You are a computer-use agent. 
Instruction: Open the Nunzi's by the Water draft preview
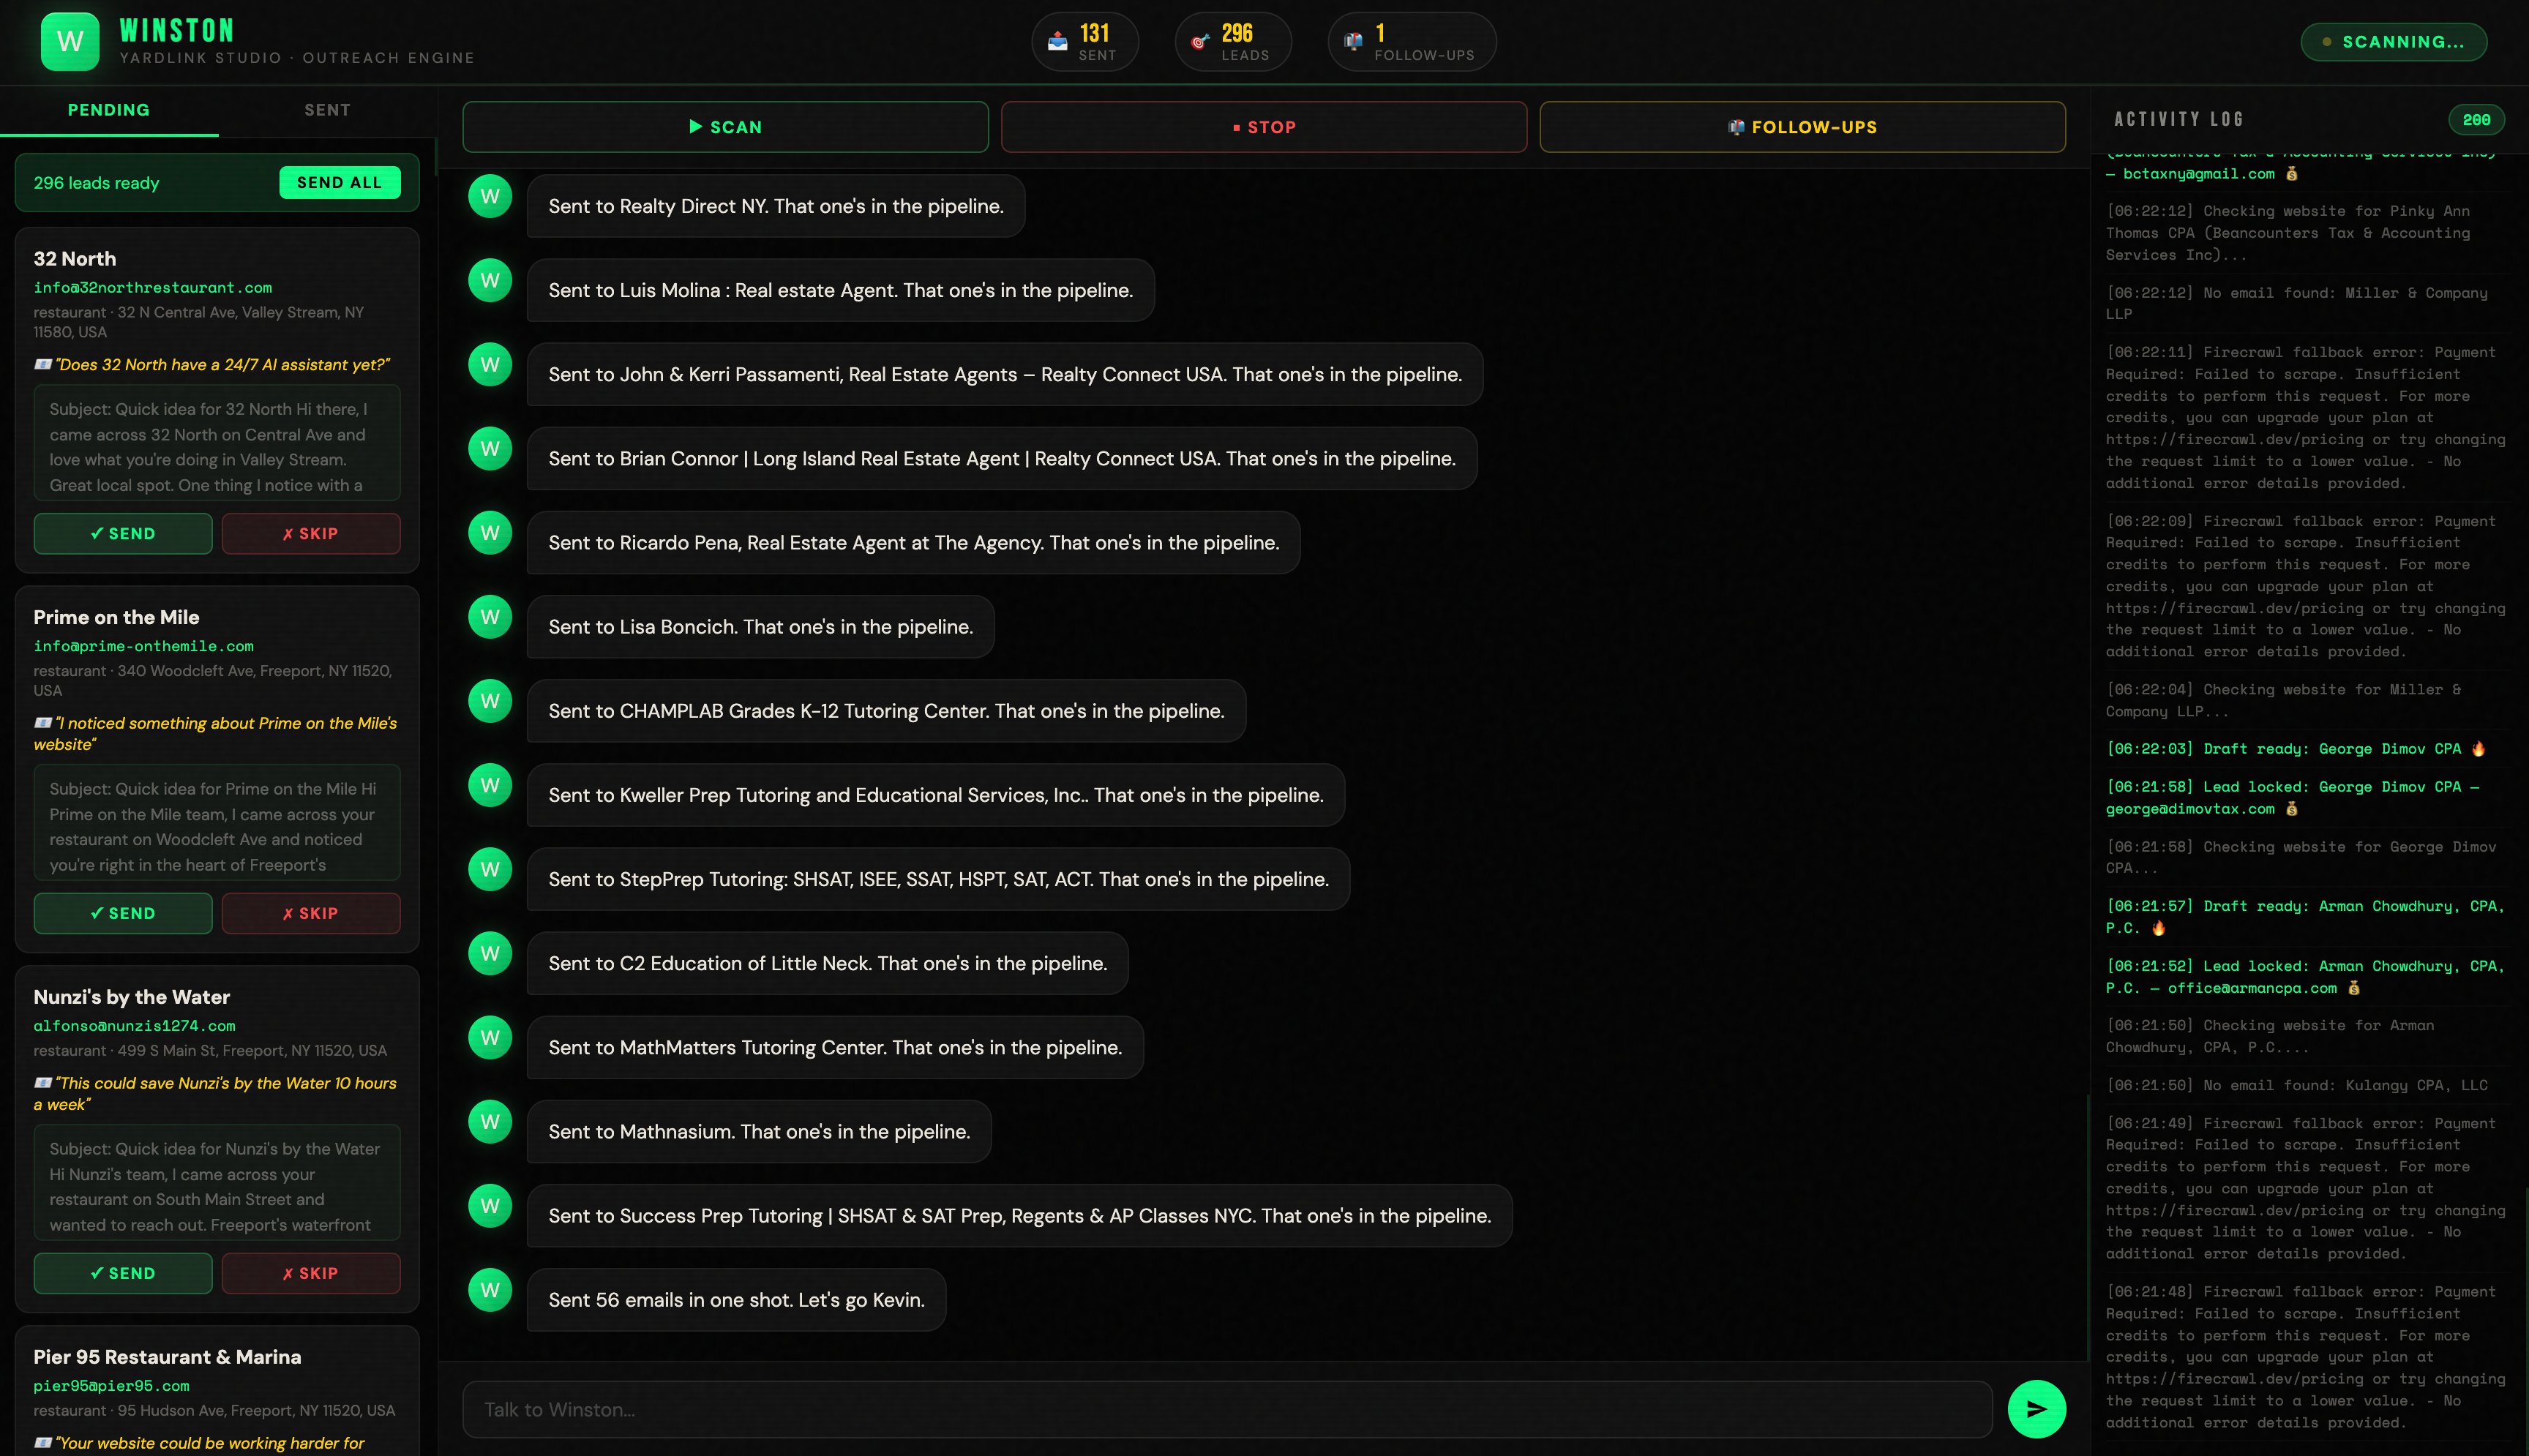click(217, 1182)
